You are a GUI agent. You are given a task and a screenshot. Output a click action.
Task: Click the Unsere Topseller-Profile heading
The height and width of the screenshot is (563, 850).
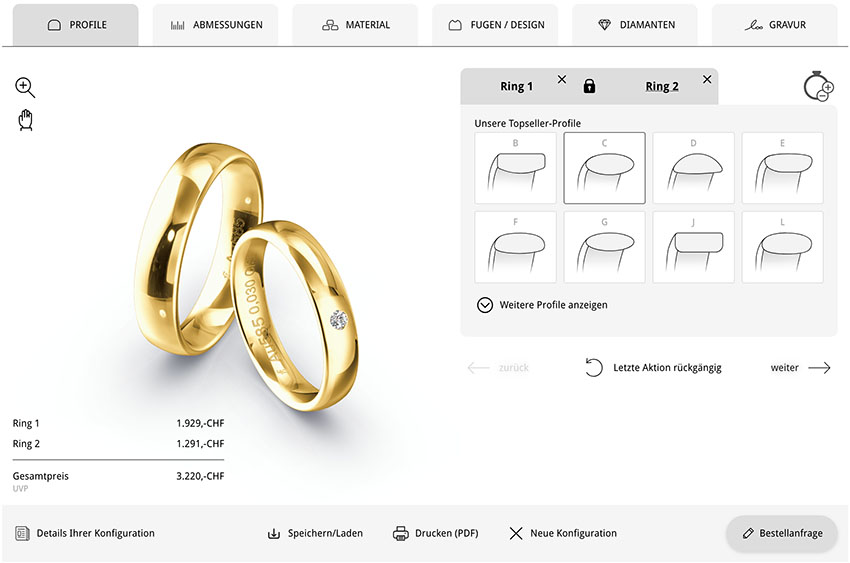pos(527,124)
